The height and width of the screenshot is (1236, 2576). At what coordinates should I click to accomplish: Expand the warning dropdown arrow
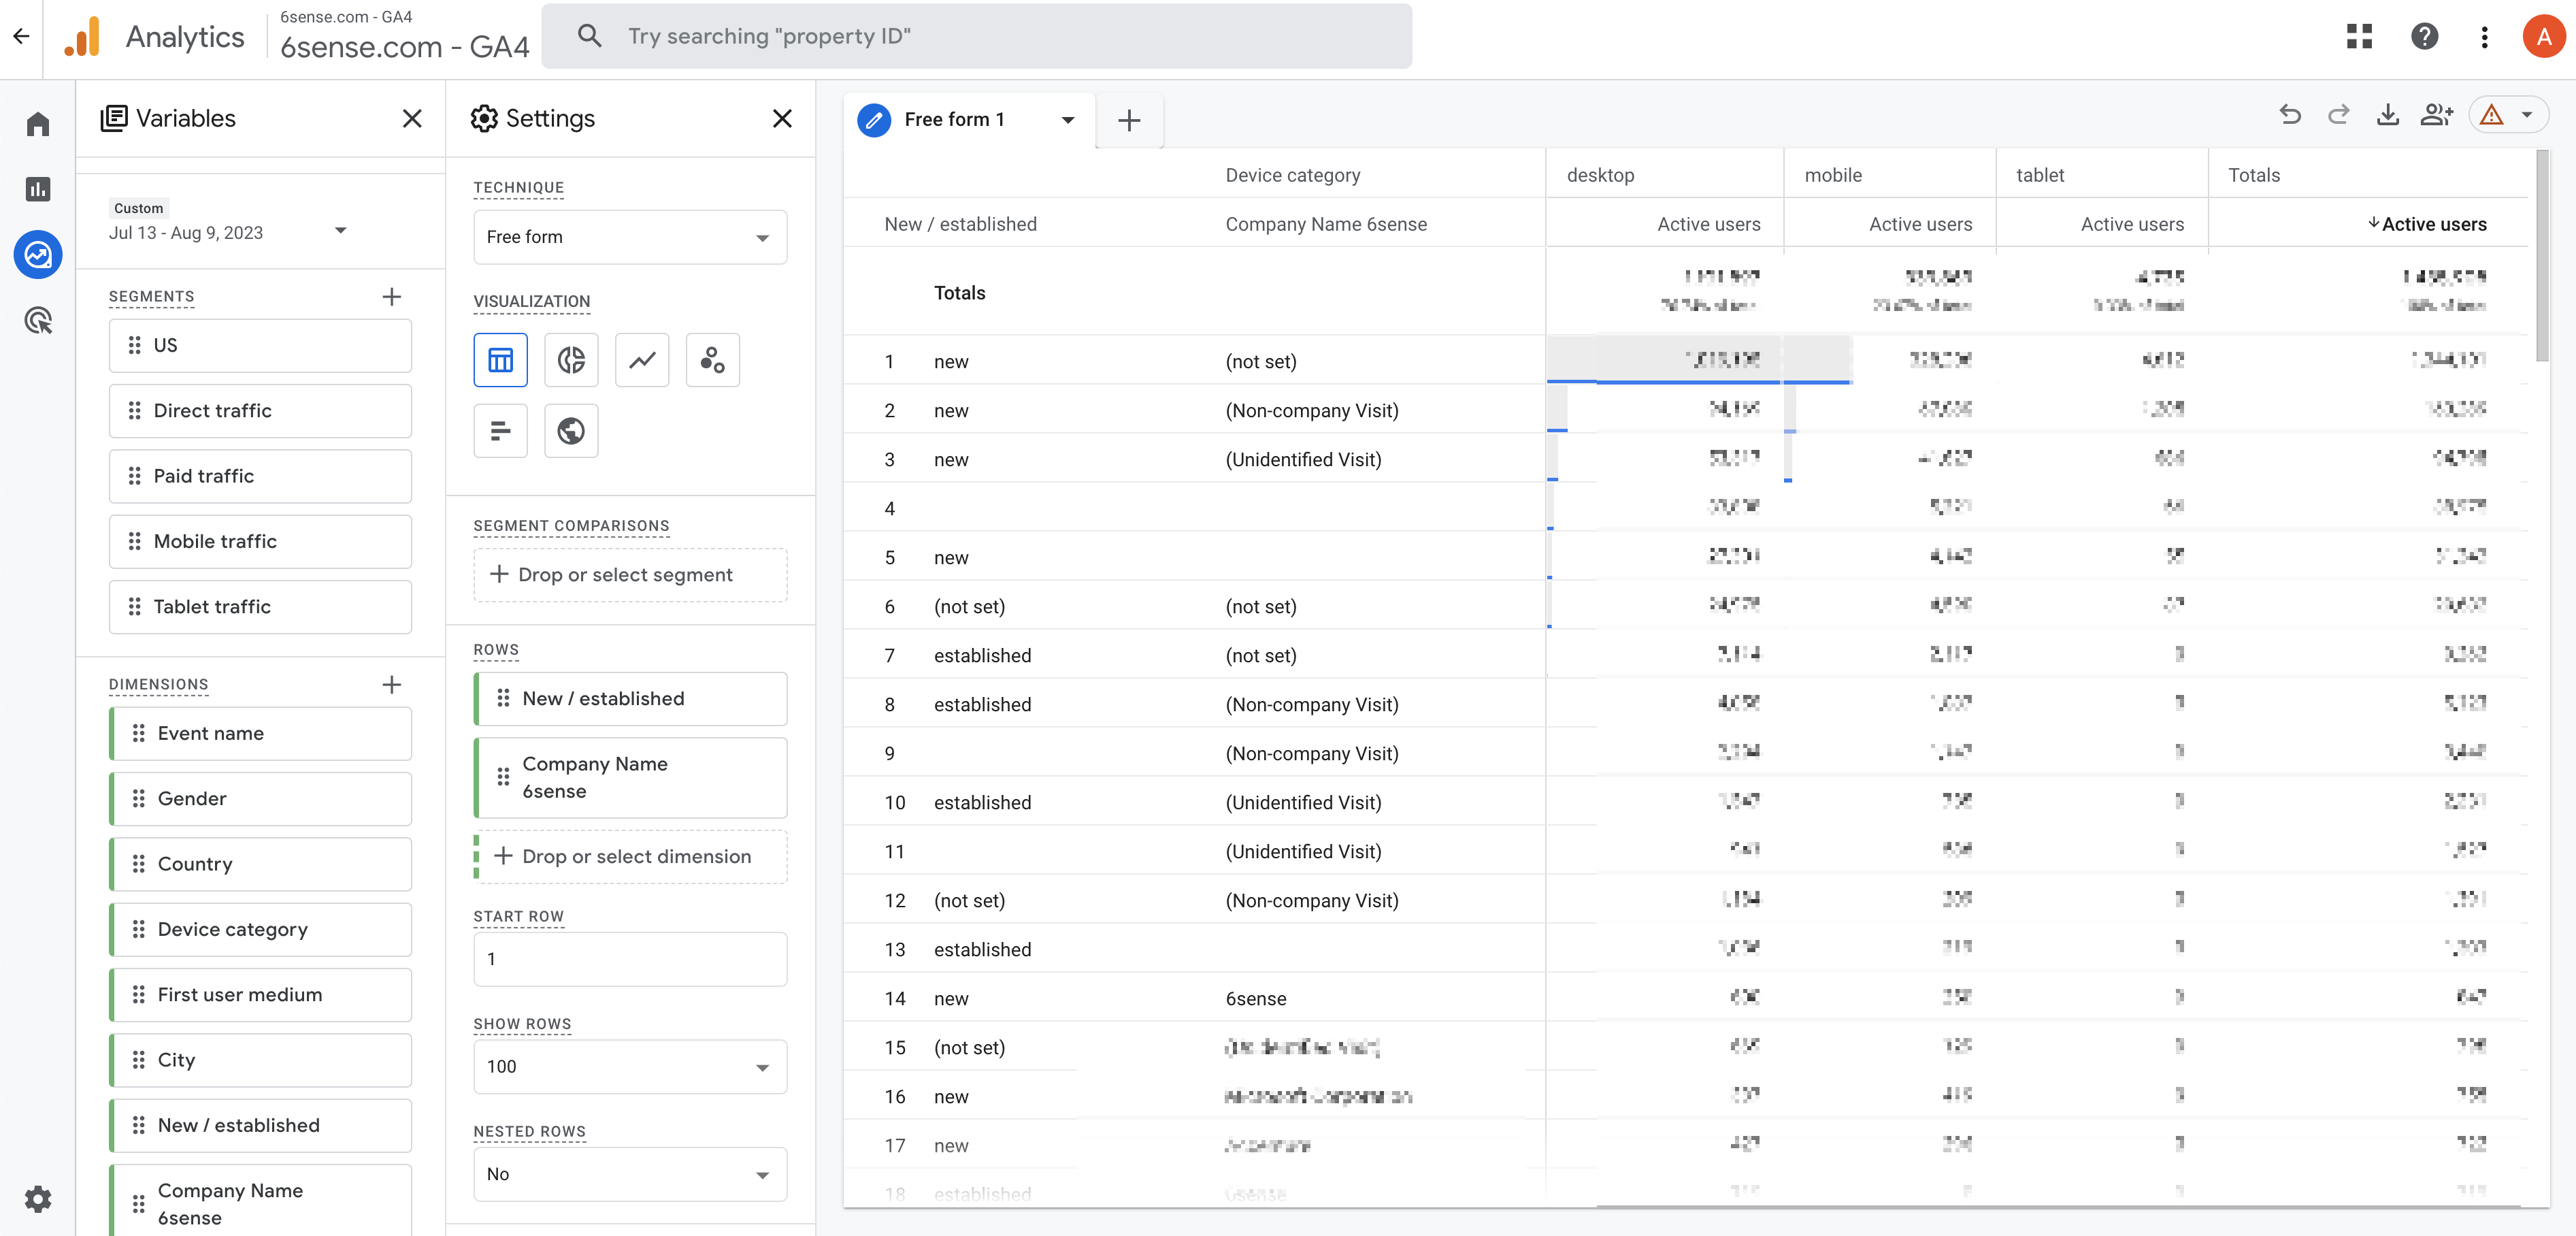point(2527,115)
